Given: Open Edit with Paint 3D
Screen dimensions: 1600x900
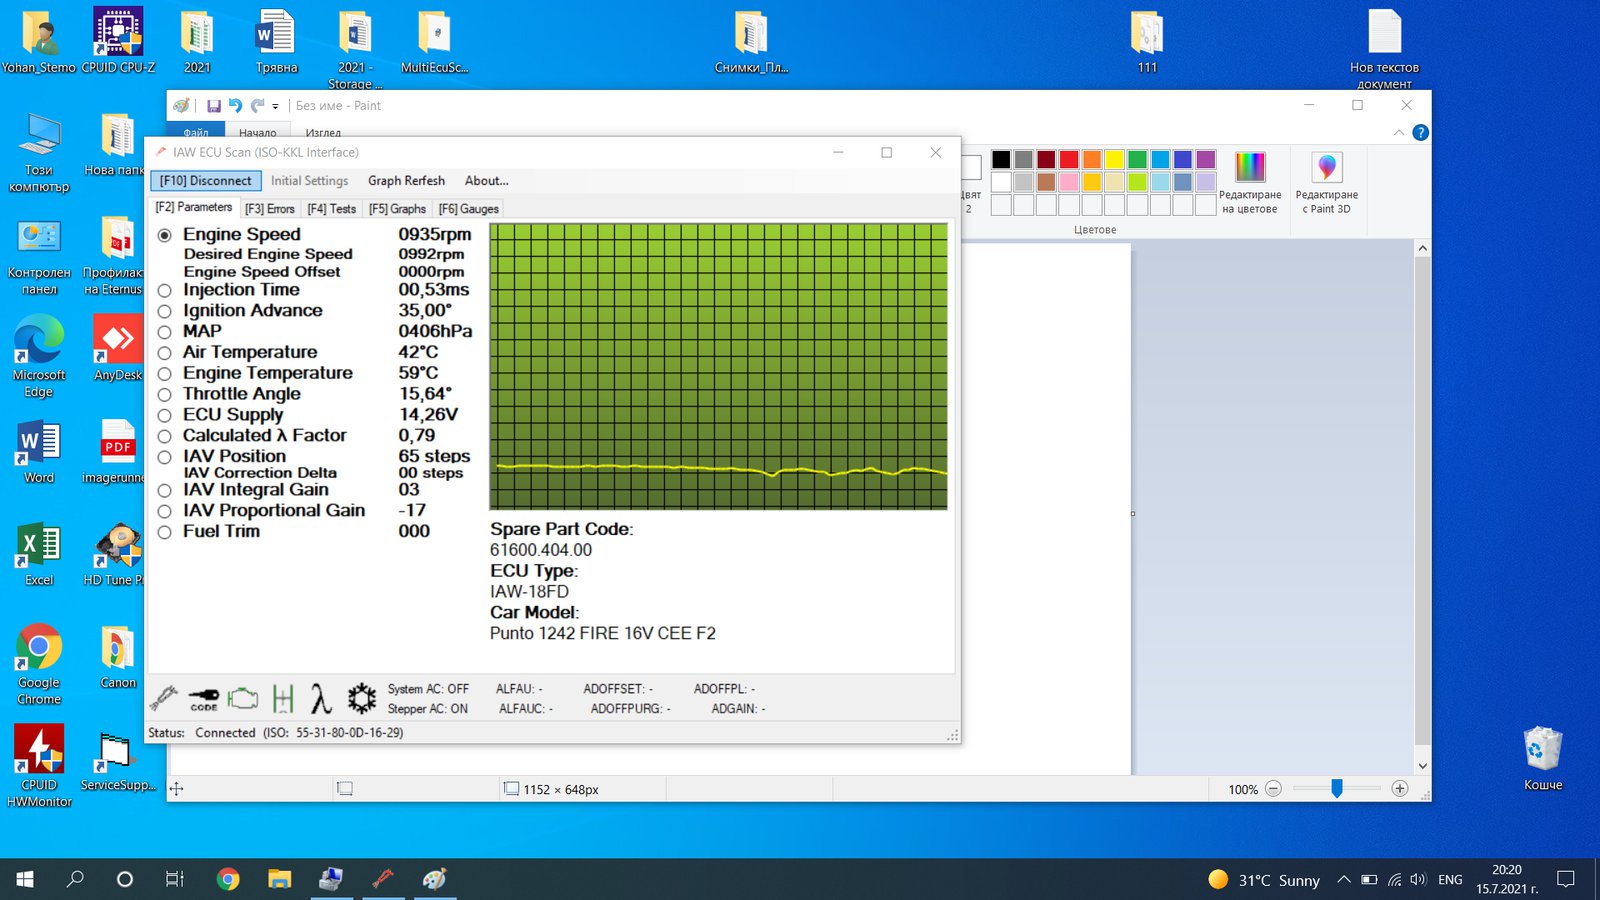Looking at the screenshot, I should (1326, 181).
